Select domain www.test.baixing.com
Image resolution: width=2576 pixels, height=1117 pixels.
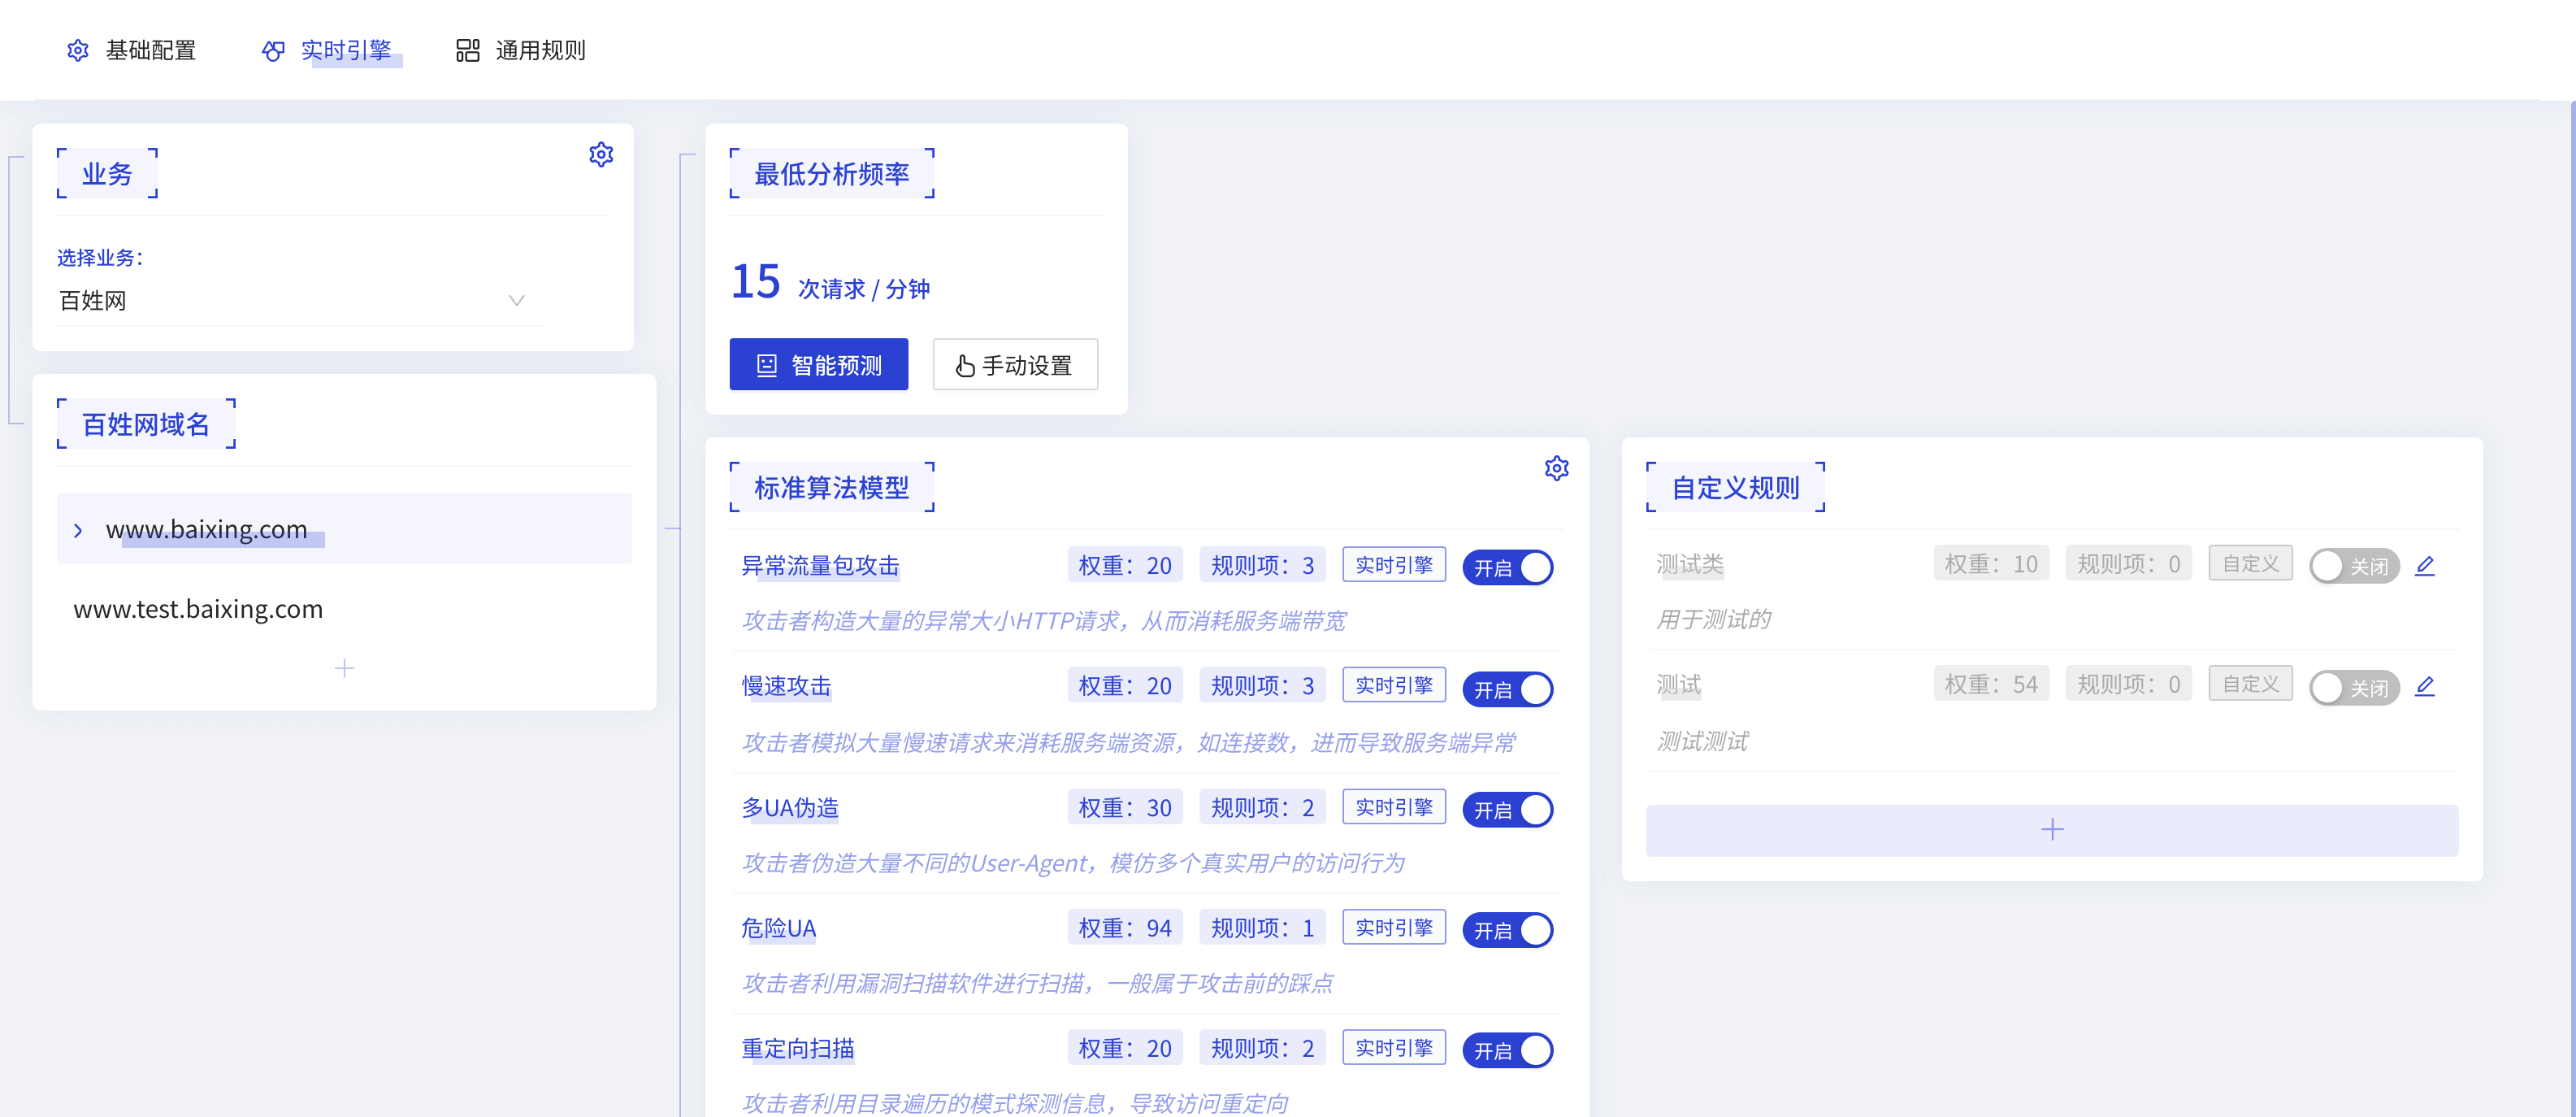click(198, 609)
